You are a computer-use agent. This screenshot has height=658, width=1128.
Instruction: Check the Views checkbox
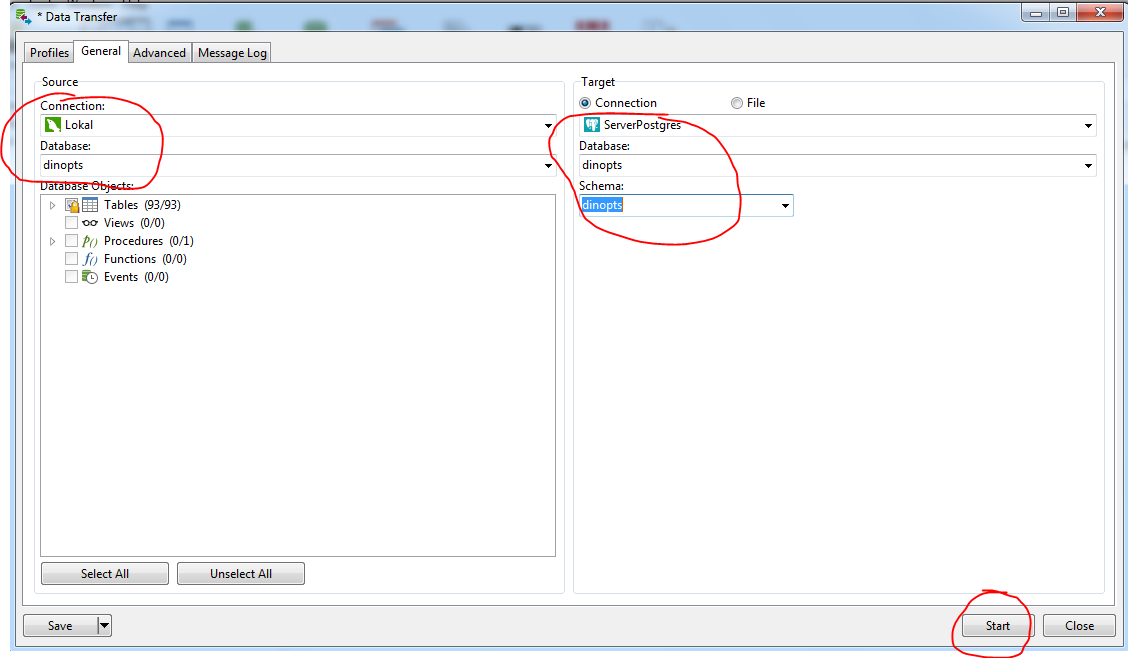click(x=71, y=222)
